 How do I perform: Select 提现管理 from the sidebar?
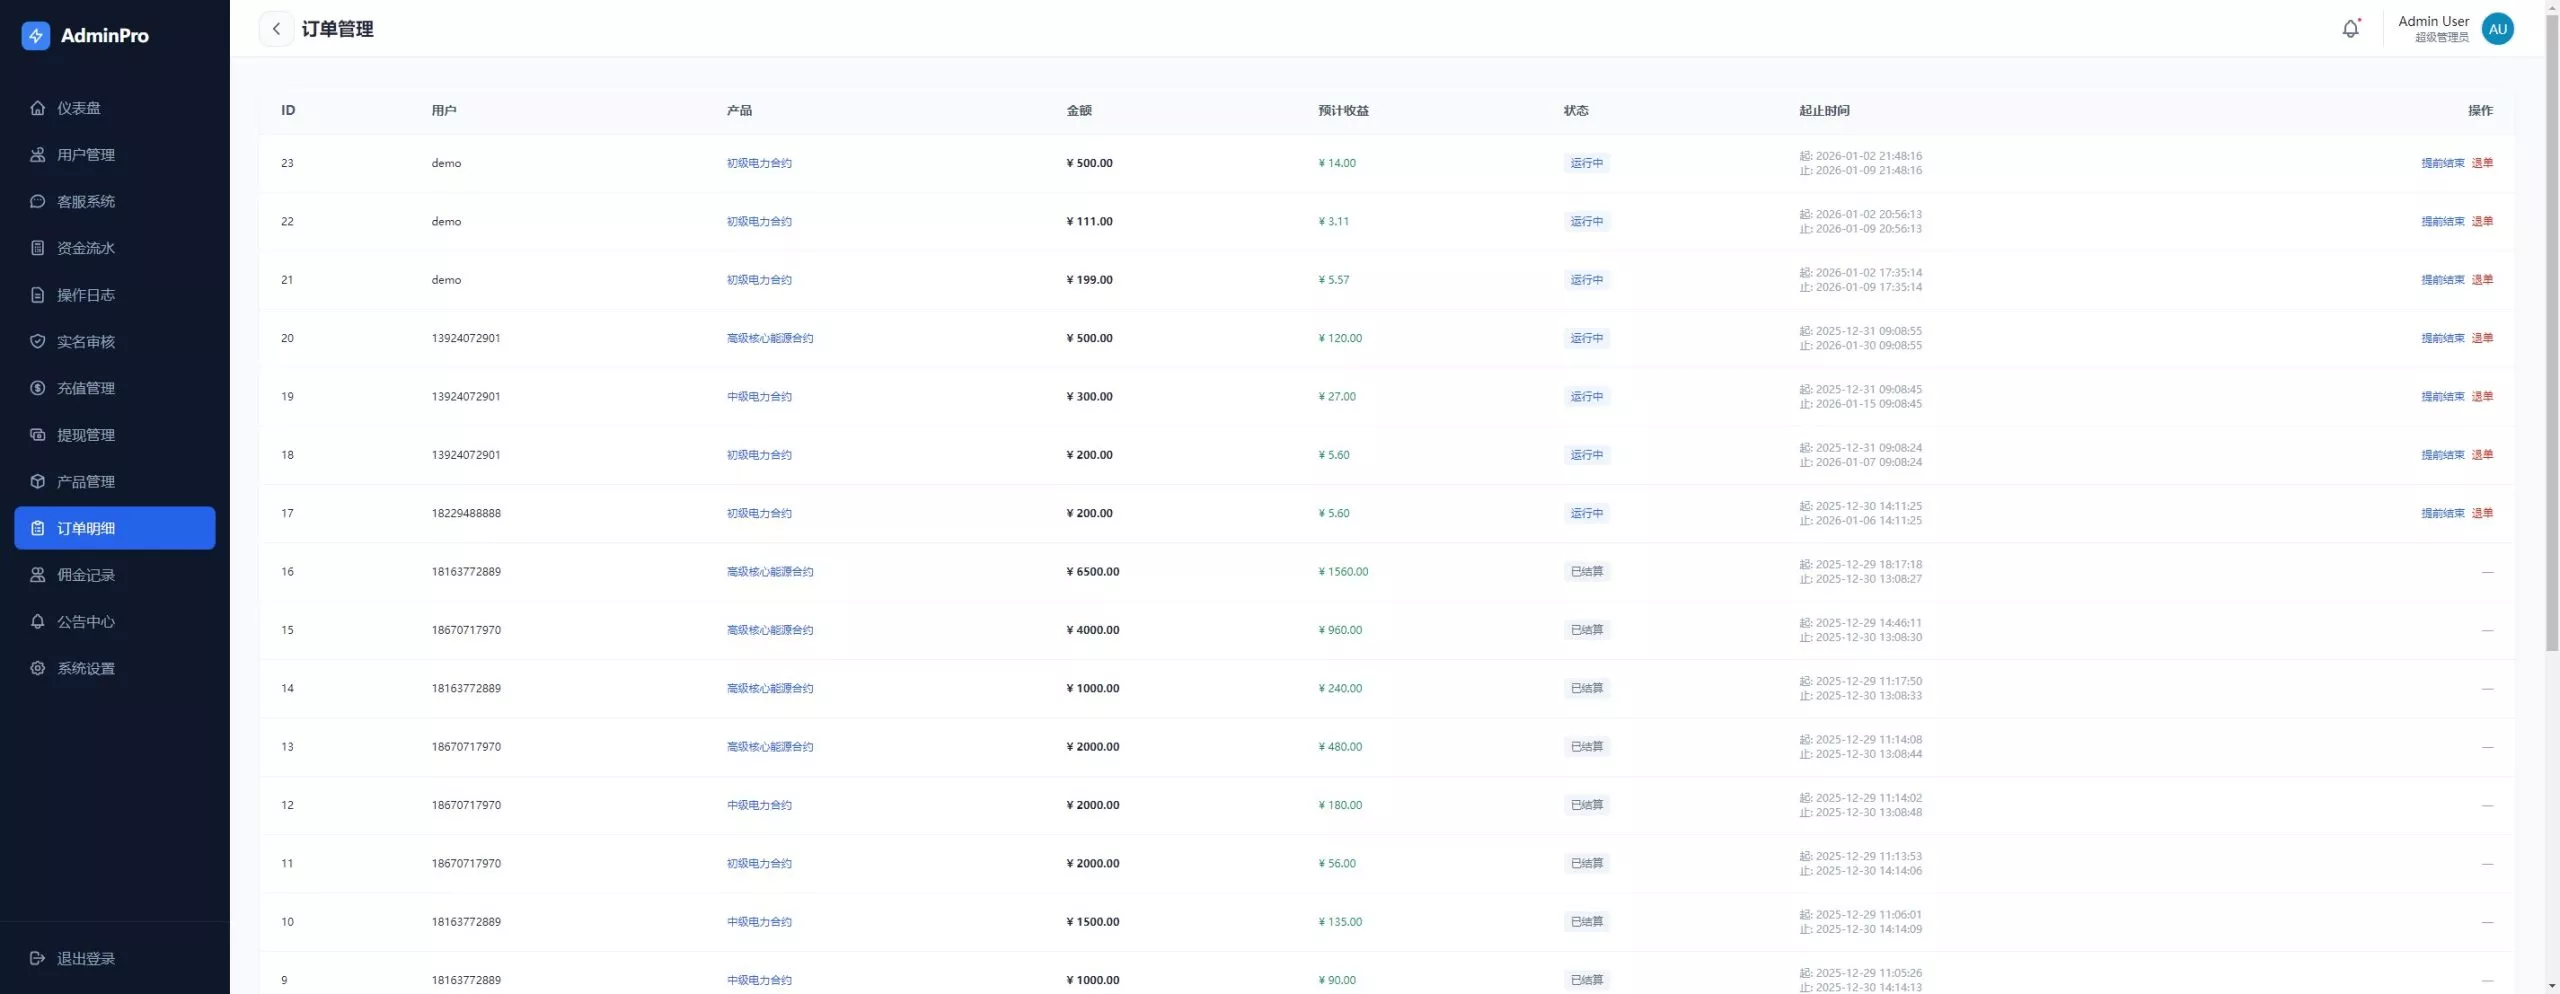pyautogui.click(x=86, y=435)
